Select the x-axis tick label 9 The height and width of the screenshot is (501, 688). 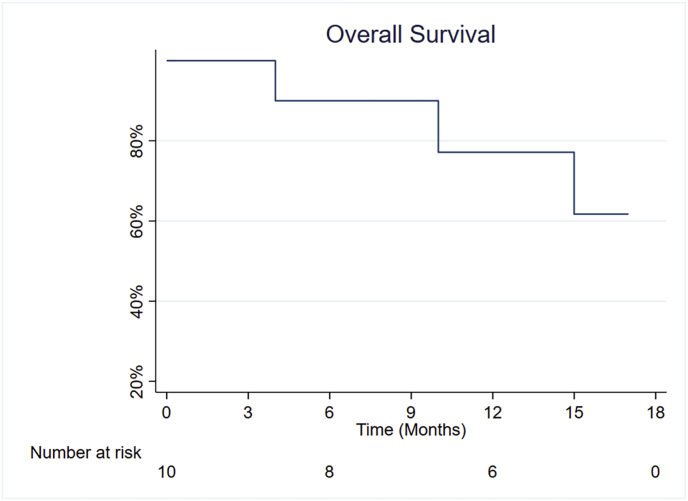pyautogui.click(x=411, y=412)
